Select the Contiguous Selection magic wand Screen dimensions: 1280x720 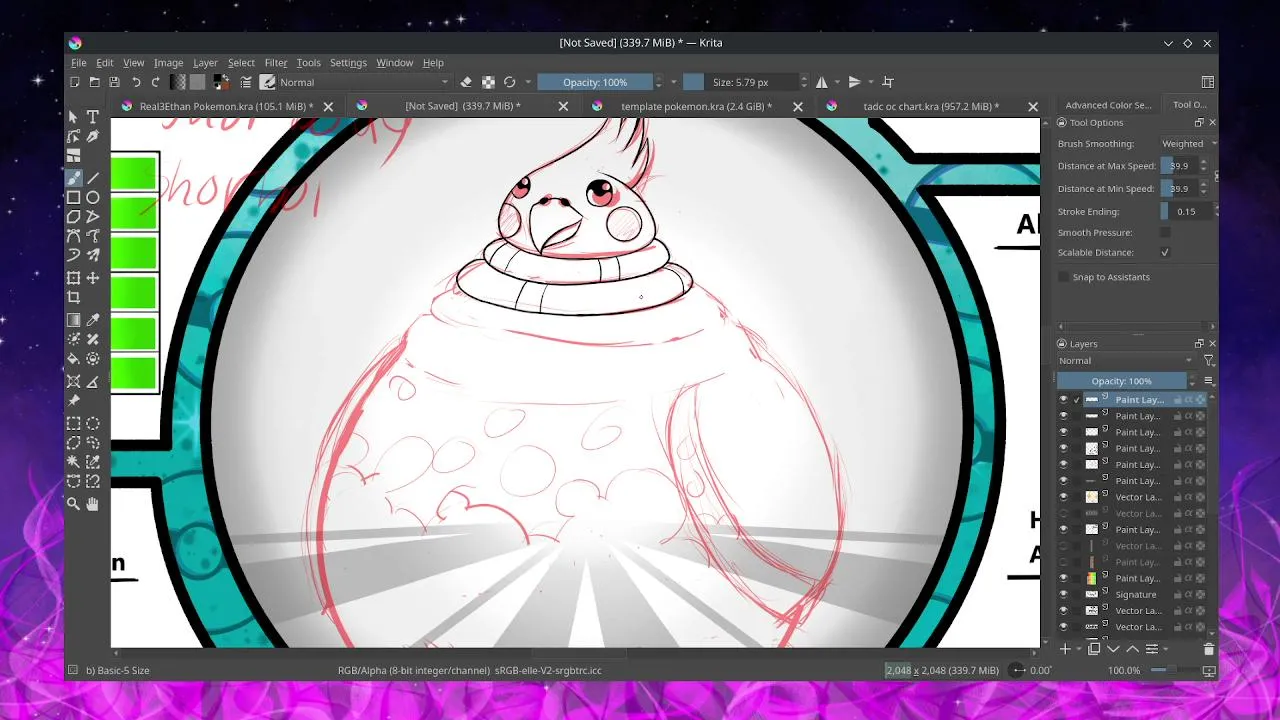pyautogui.click(x=73, y=462)
